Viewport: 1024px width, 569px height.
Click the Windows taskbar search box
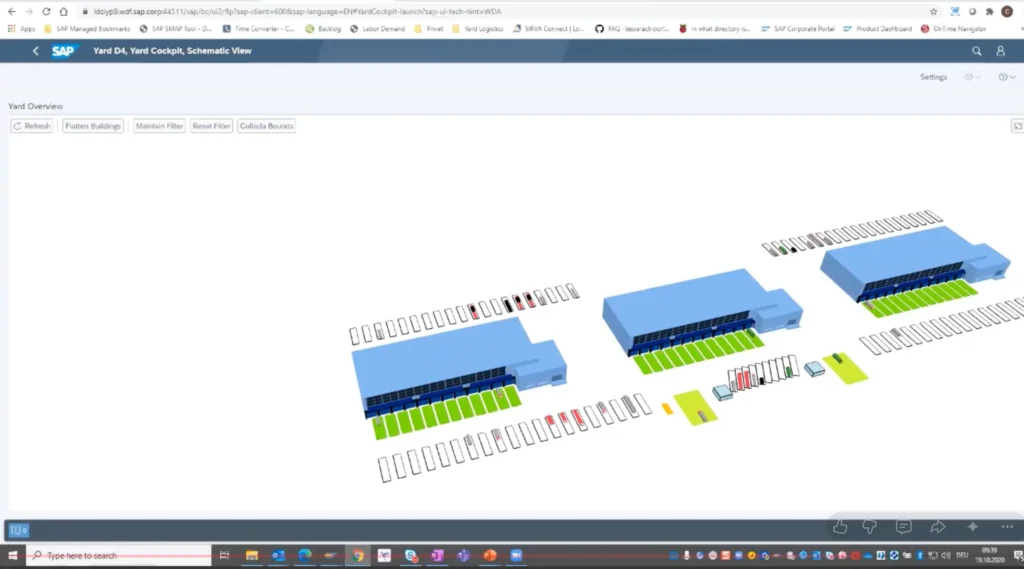point(119,556)
